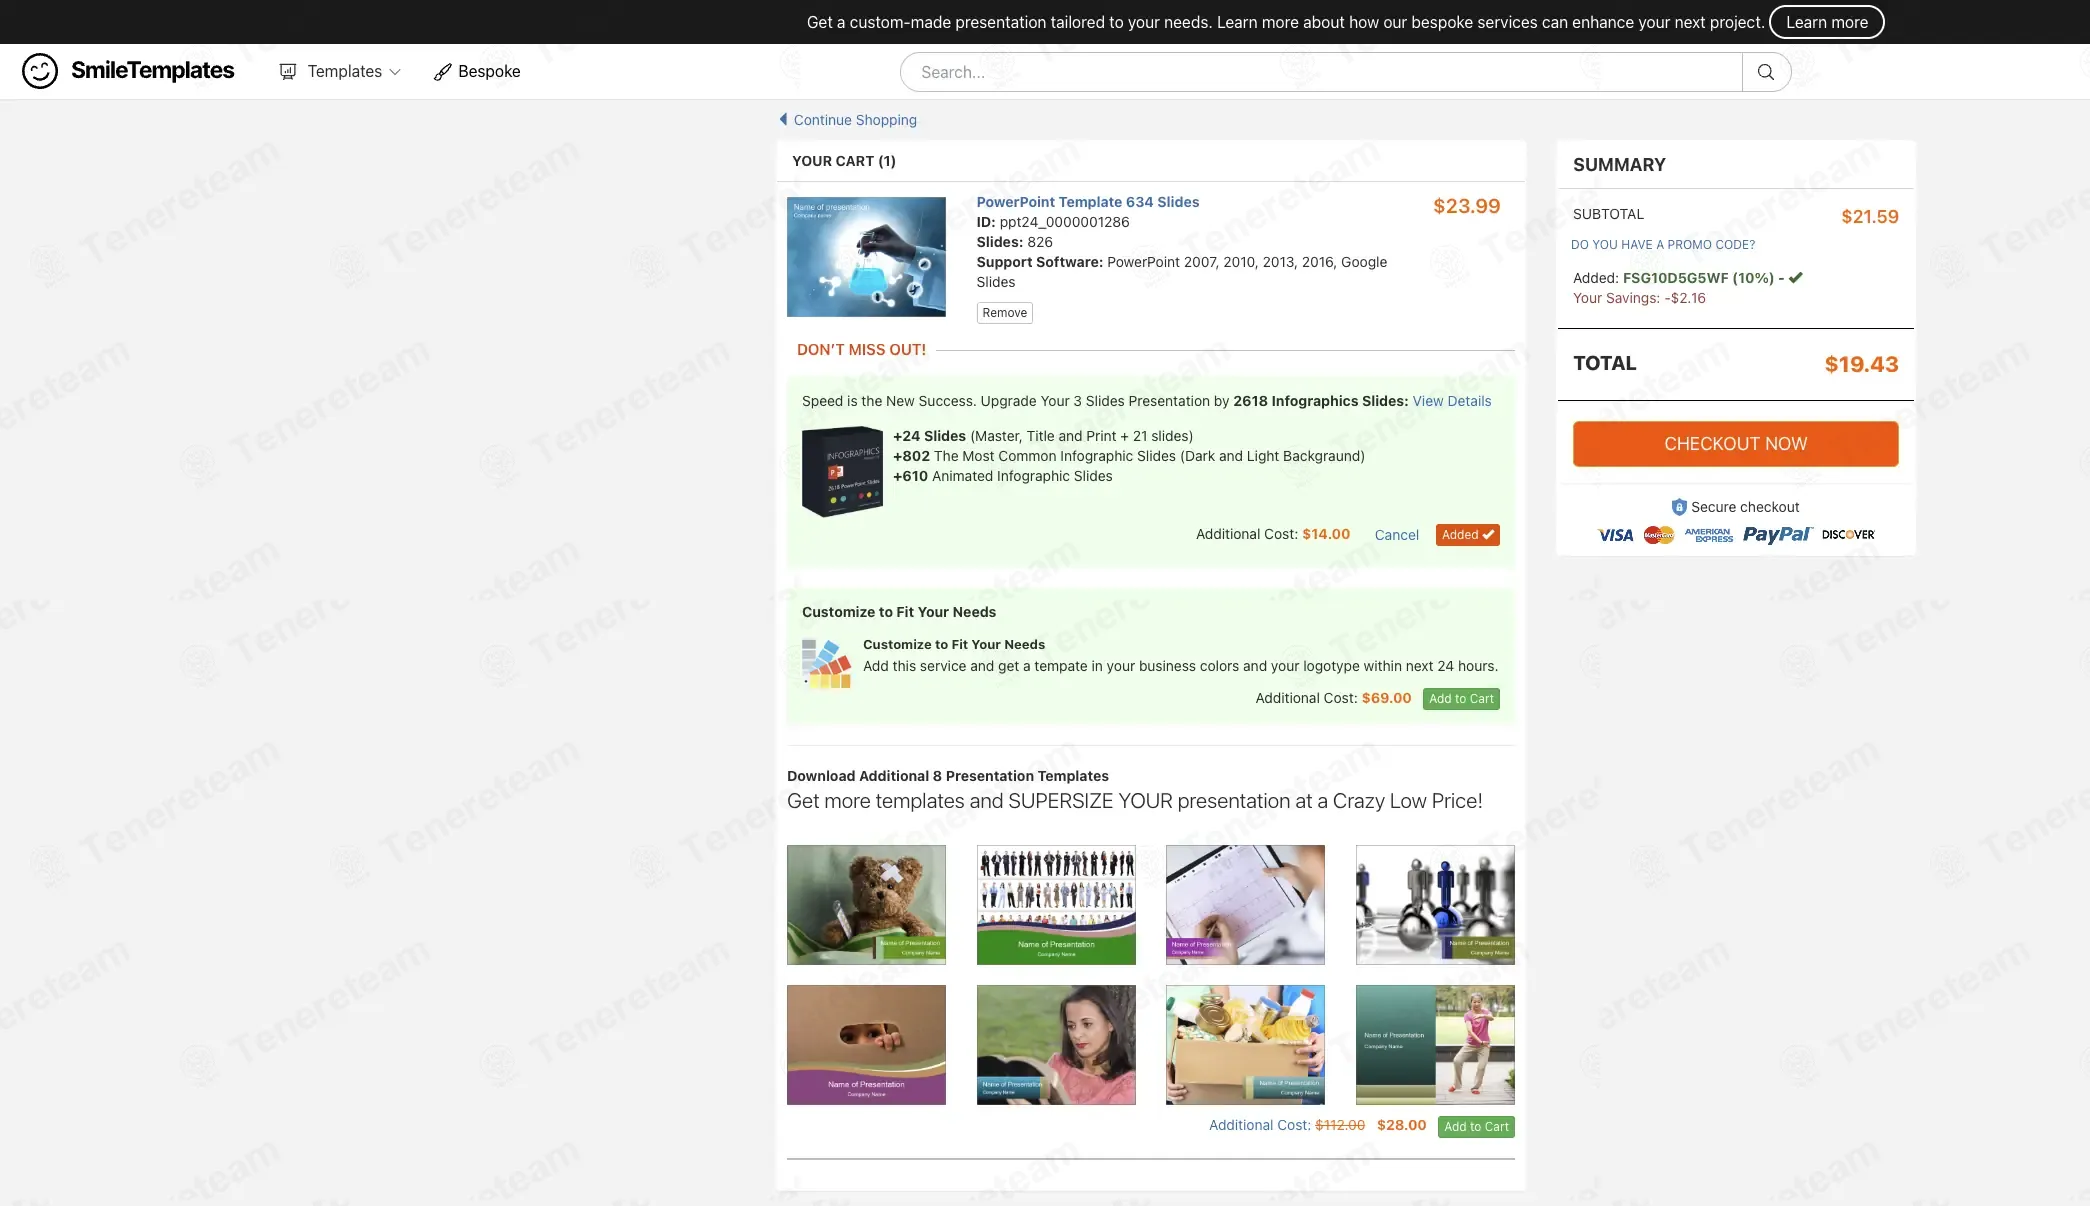Click the Bespoke brush icon
This screenshot has height=1206, width=2090.
pyautogui.click(x=442, y=72)
